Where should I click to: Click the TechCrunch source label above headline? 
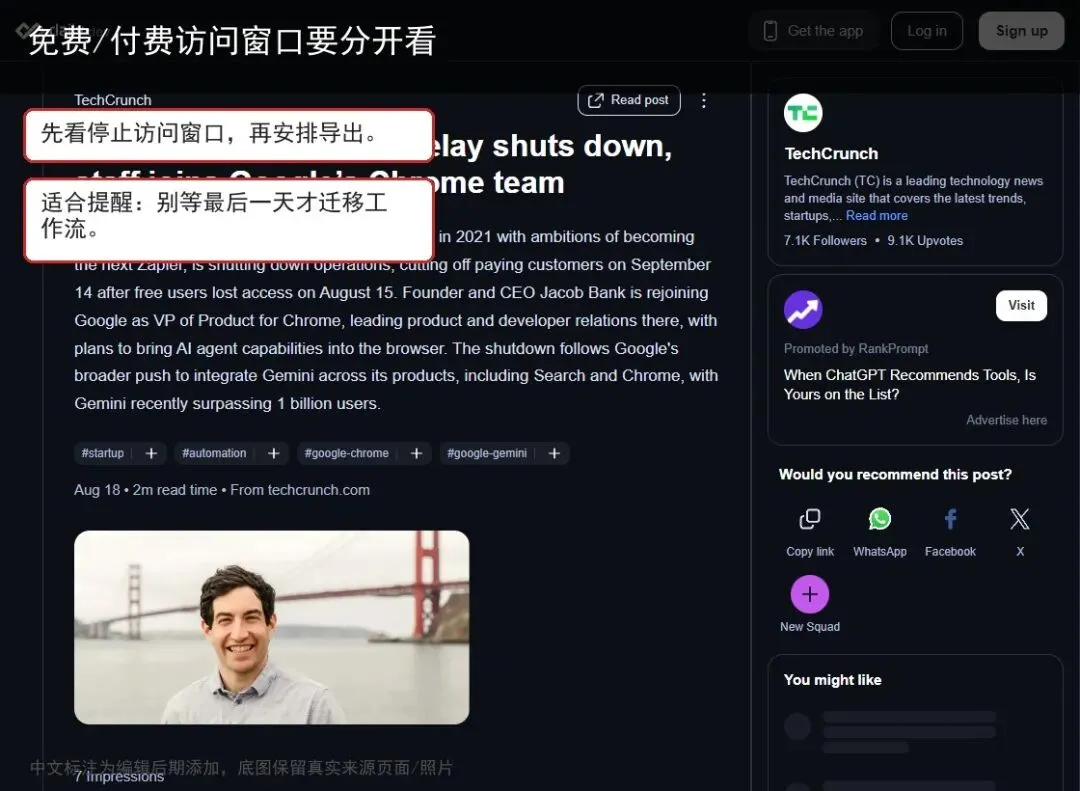coord(113,100)
